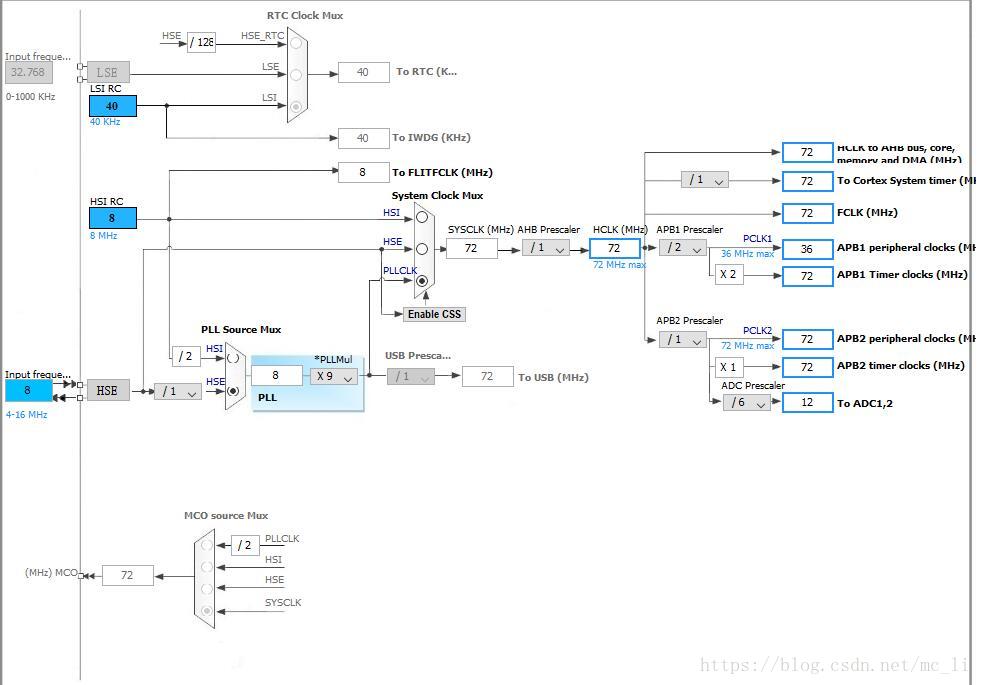
Task: Open HSE divider /1 dropdown
Action: click(x=178, y=392)
